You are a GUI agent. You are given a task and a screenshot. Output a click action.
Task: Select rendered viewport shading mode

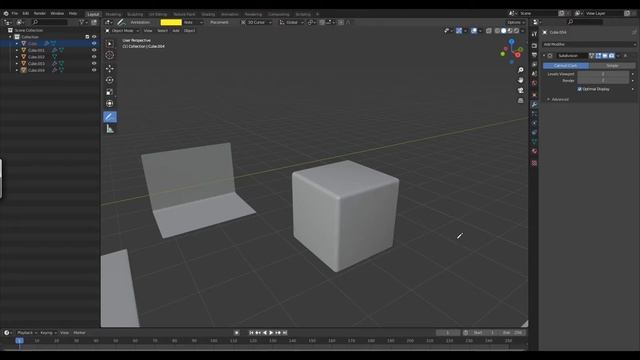(x=517, y=31)
